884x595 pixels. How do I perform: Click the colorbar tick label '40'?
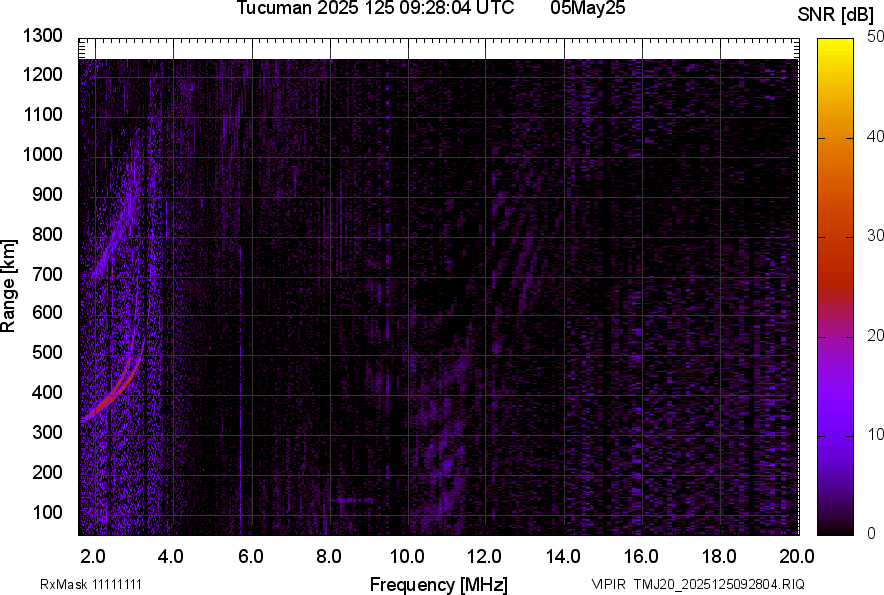(x=876, y=136)
